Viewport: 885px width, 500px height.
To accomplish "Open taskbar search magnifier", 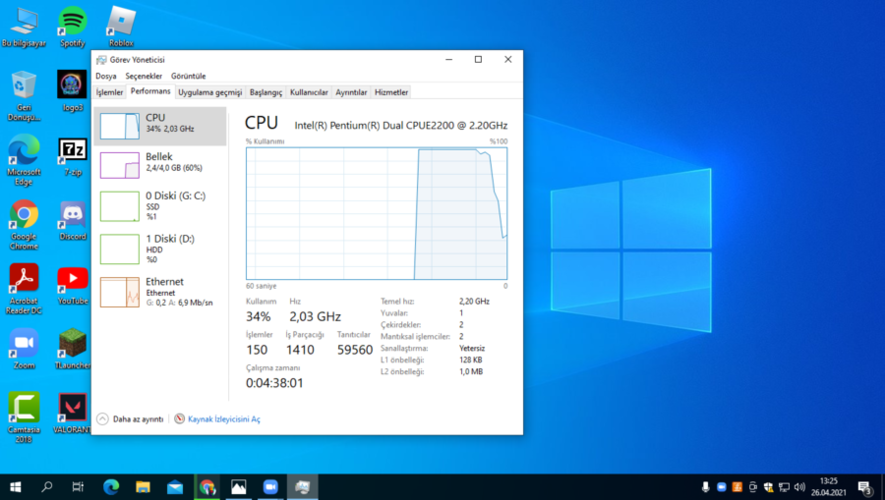I will pyautogui.click(x=47, y=486).
